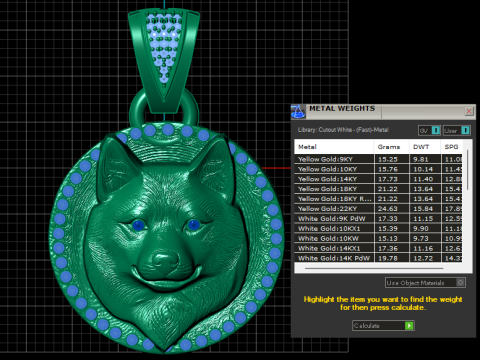The image size is (480, 360).
Task: Close the Metal Weights panel
Action: tap(469, 111)
